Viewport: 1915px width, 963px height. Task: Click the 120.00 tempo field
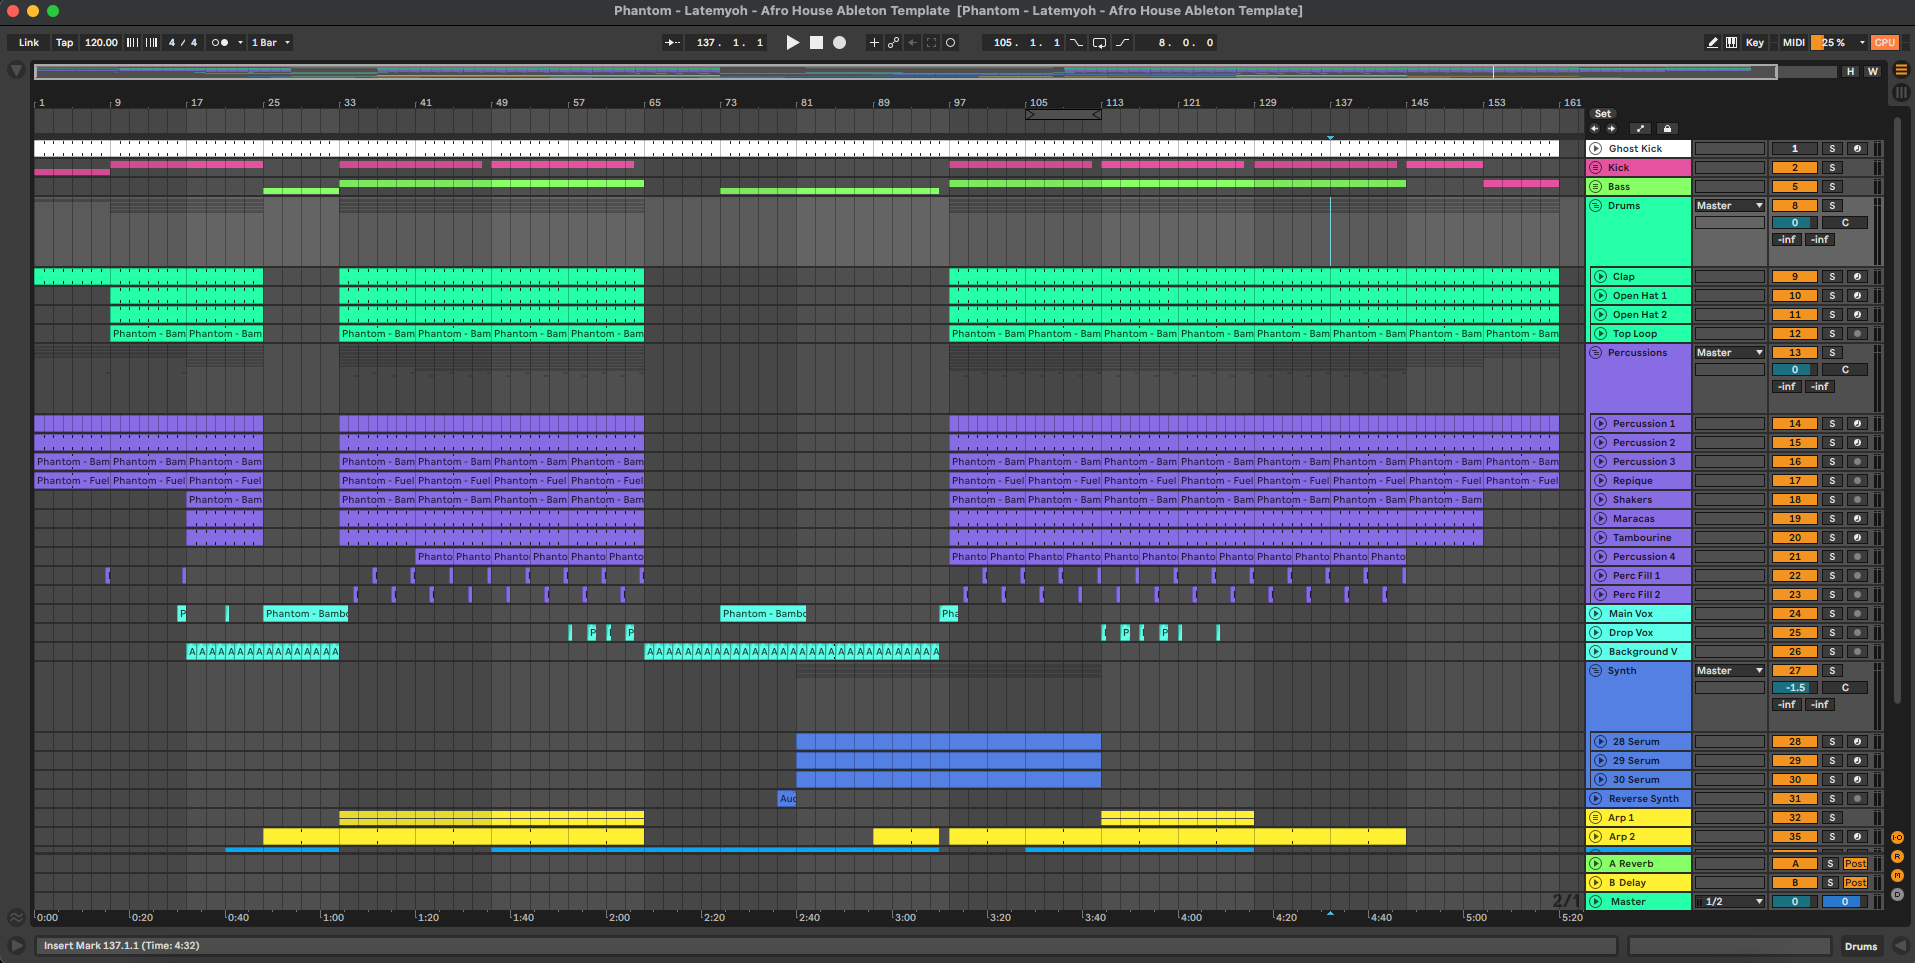(101, 43)
